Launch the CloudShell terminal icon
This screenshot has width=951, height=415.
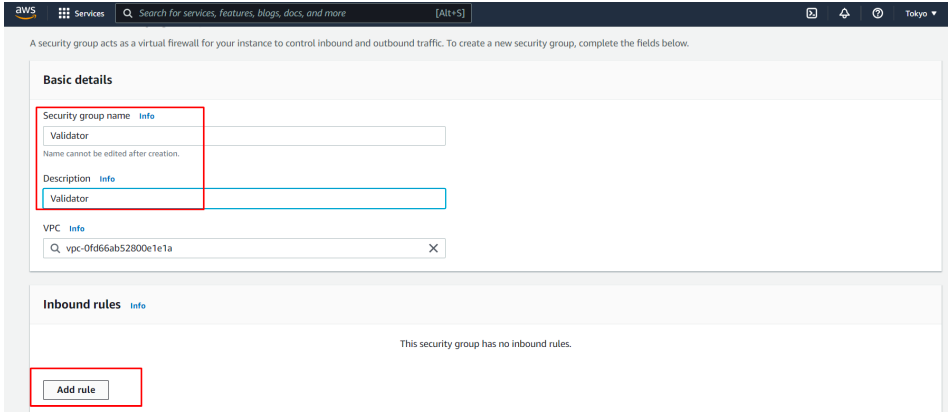(812, 14)
